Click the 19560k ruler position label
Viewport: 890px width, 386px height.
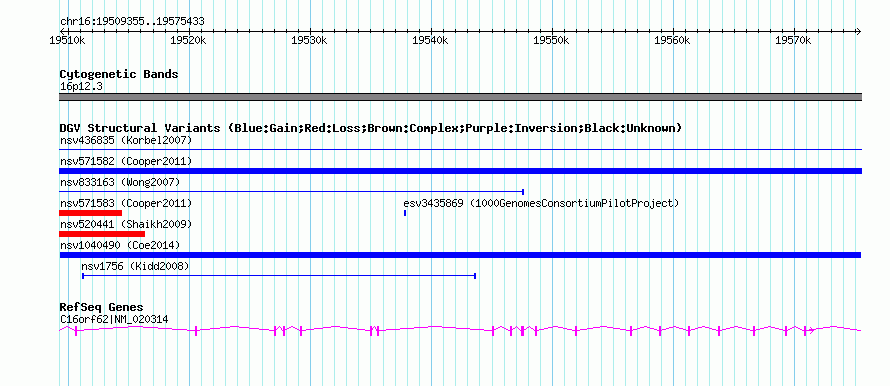(672, 41)
